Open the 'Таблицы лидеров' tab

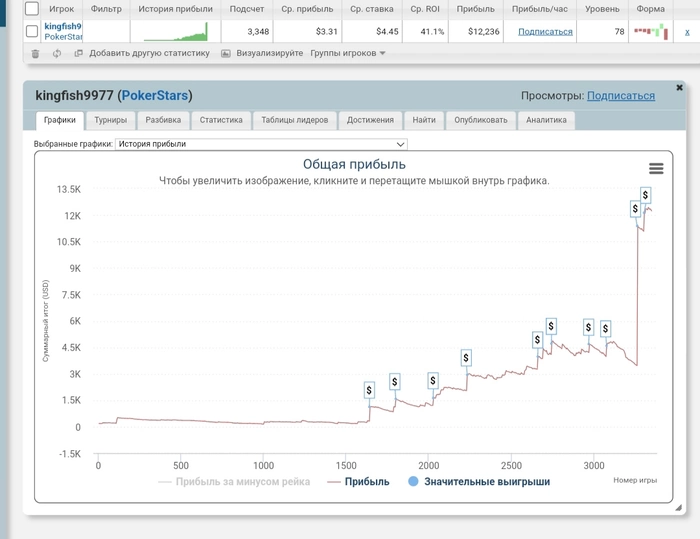pos(295,120)
